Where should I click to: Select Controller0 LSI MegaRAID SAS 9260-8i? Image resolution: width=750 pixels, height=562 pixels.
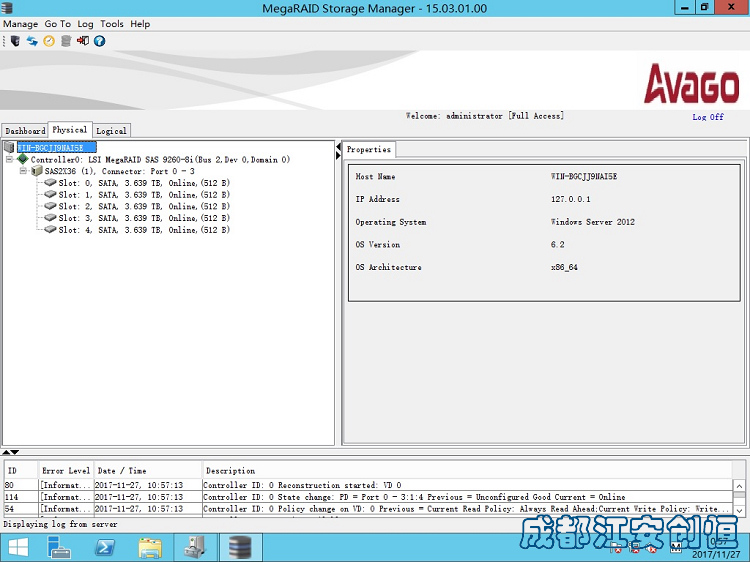tap(160, 159)
